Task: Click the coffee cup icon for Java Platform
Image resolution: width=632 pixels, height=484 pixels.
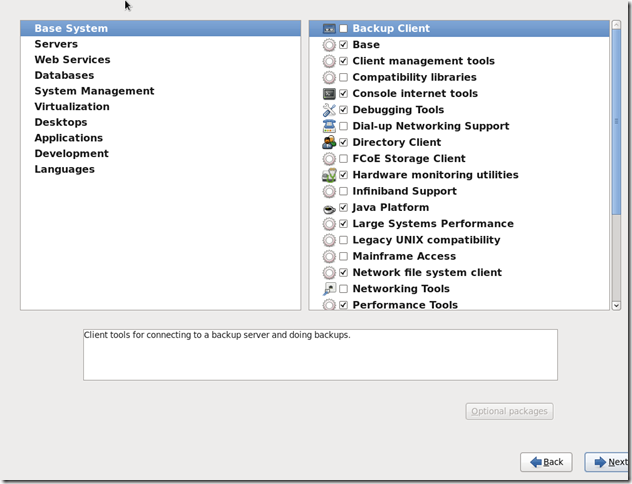Action: pos(329,208)
